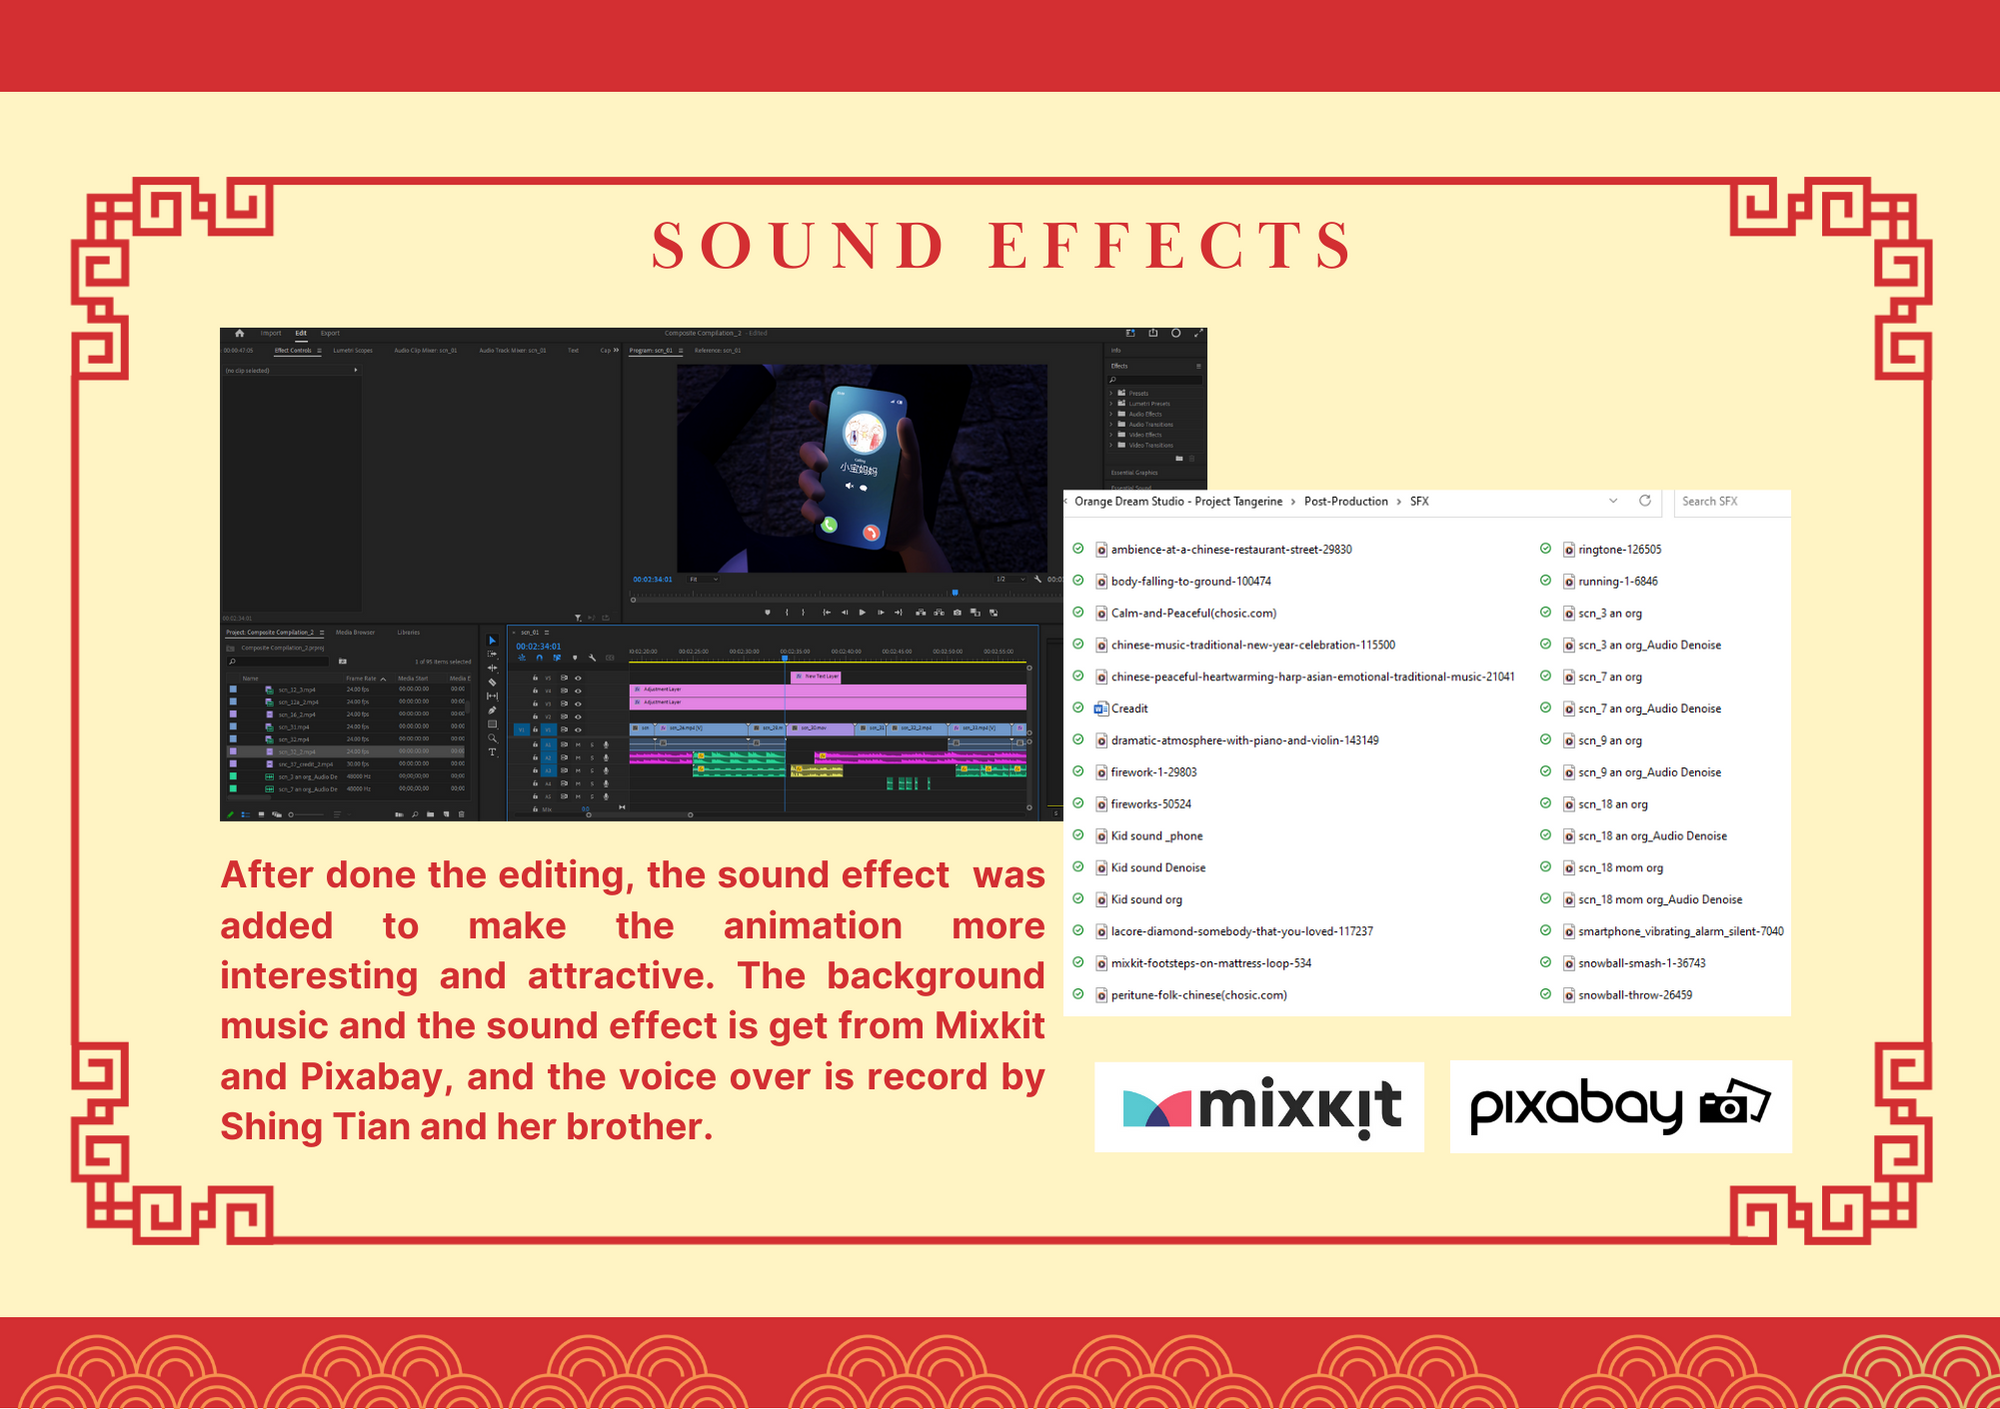Image resolution: width=2000 pixels, height=1409 pixels.
Task: Switch to Media Browser tab
Action: [355, 632]
